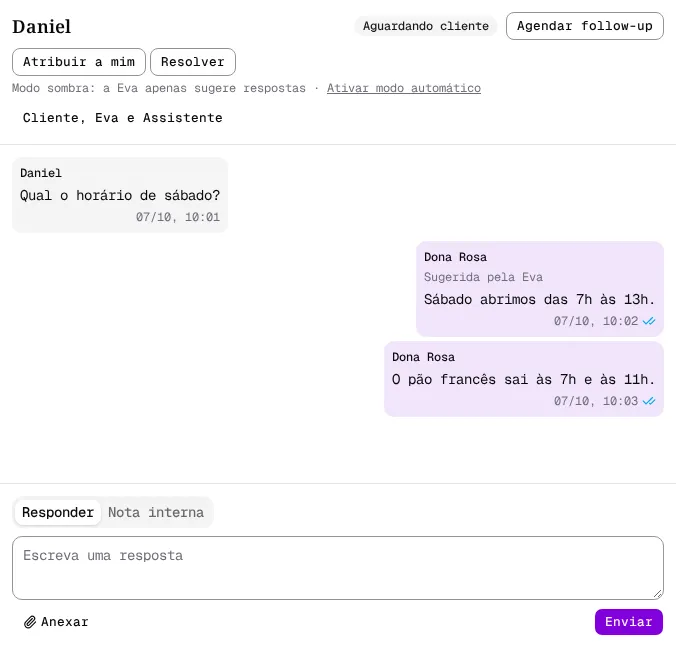Viewport: 676px width, 648px height.
Task: Click the Daniel conversation title
Action: click(x=41, y=27)
